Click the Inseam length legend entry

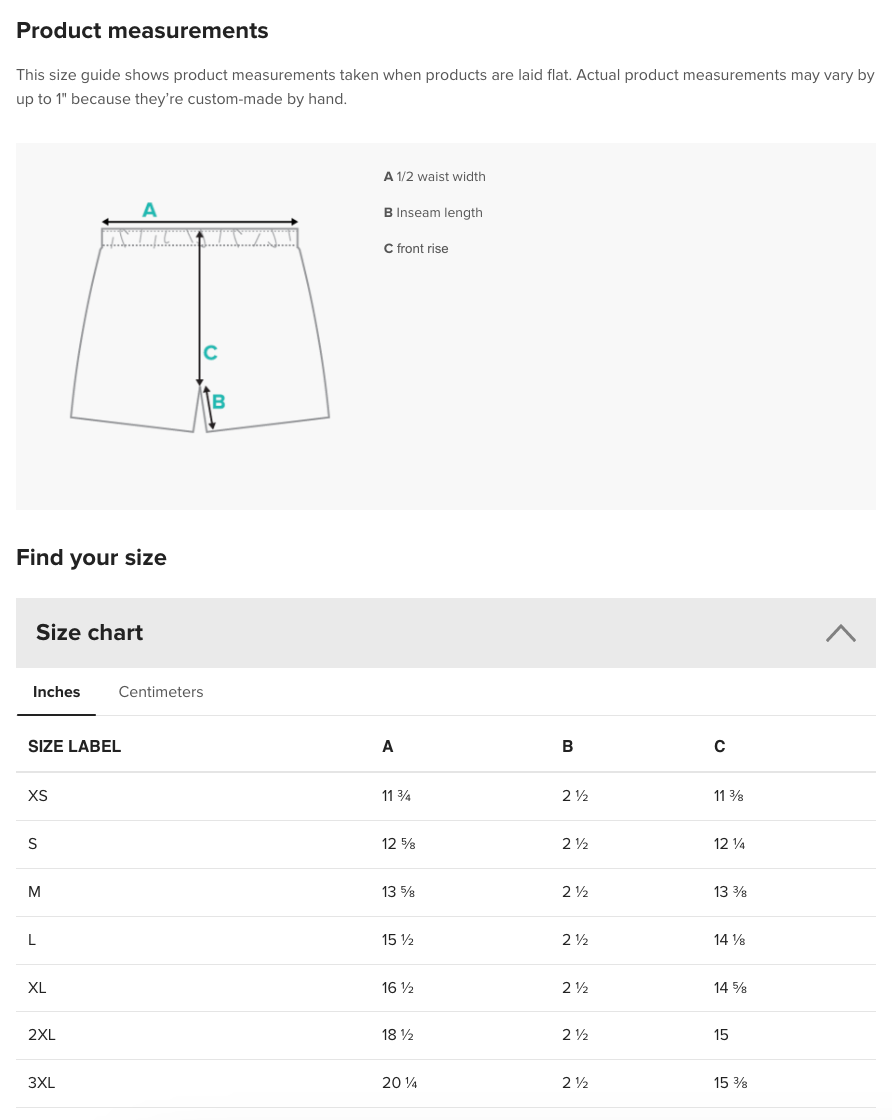(x=433, y=213)
